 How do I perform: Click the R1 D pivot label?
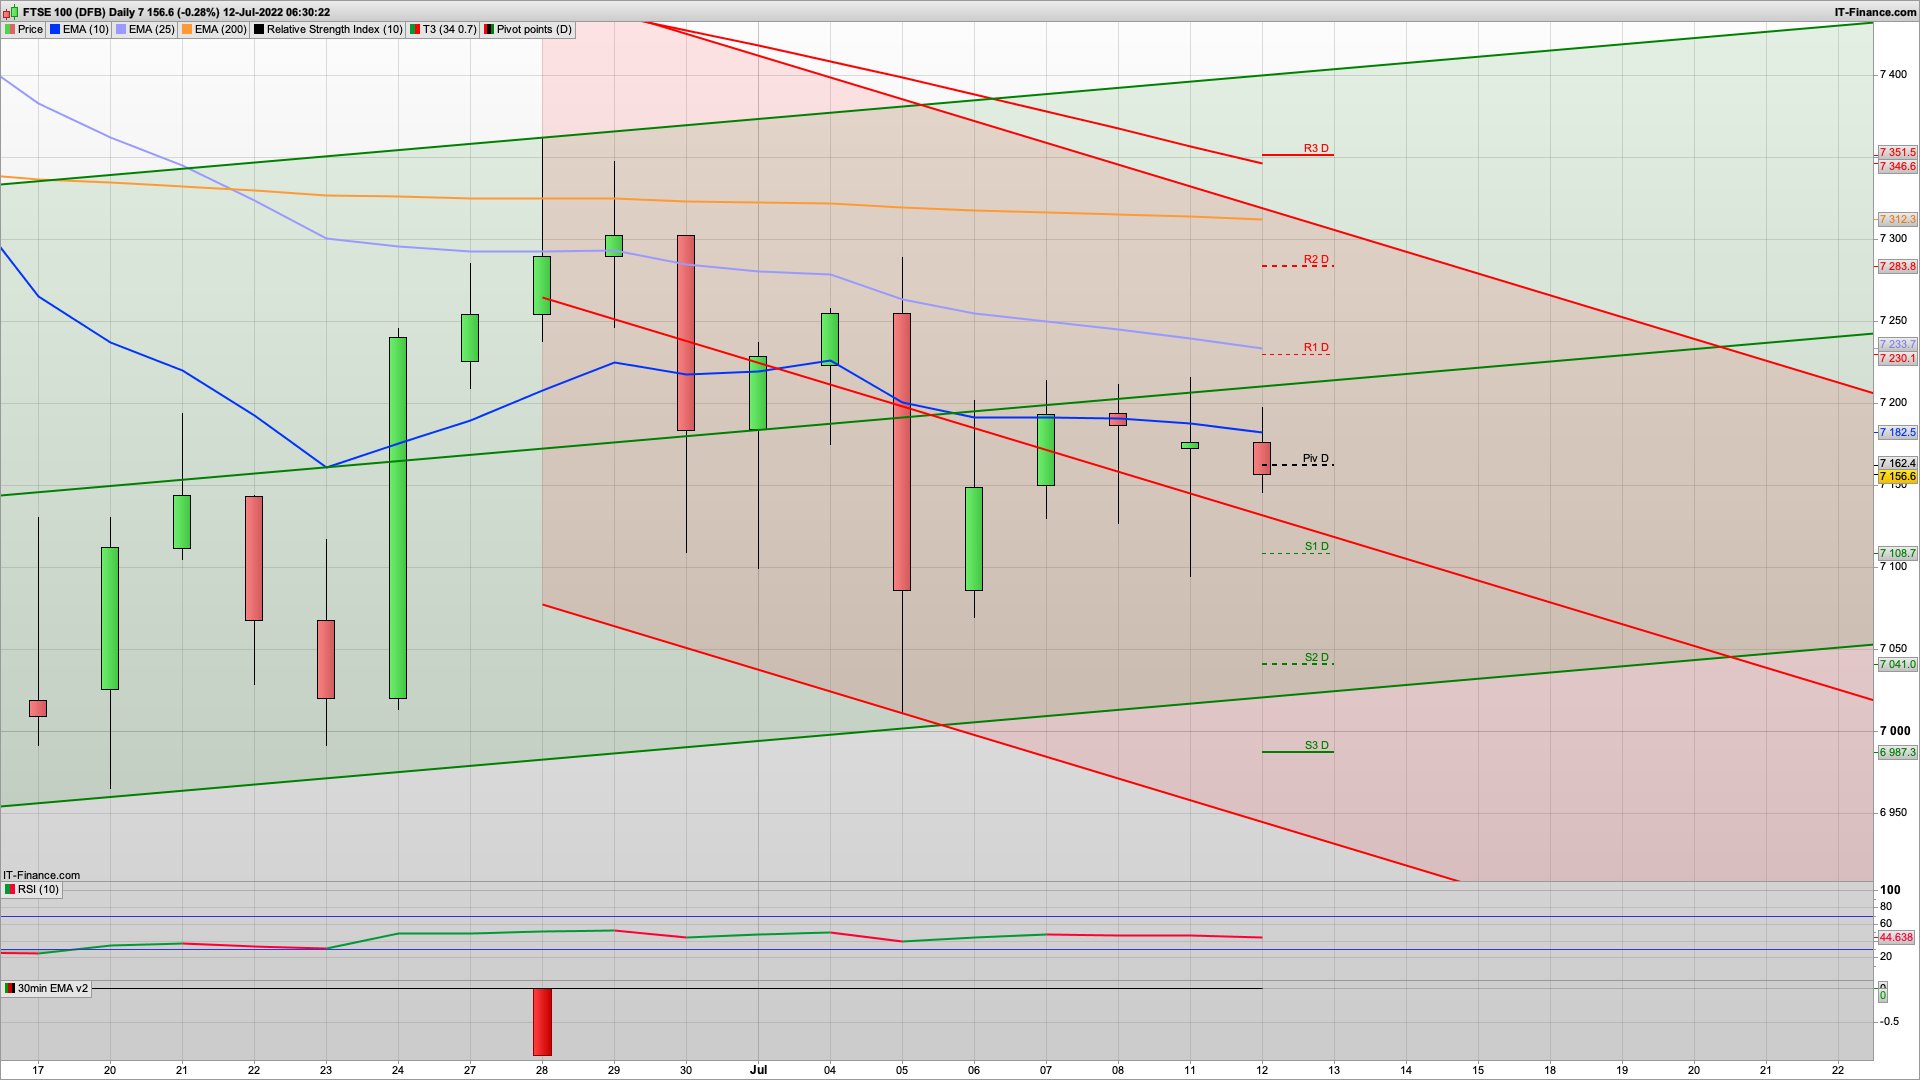tap(1316, 347)
